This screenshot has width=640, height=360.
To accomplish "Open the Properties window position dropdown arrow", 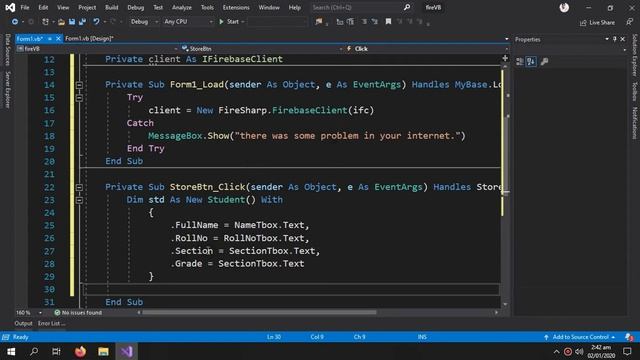I will 607,39.
